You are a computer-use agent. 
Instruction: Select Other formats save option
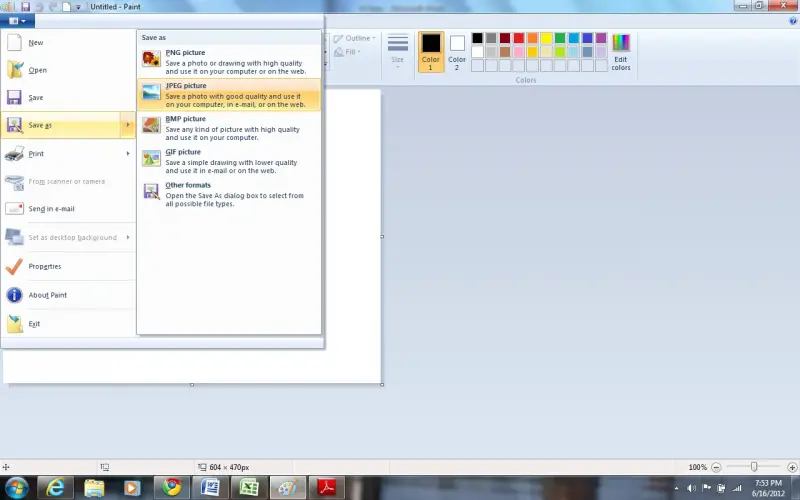229,194
